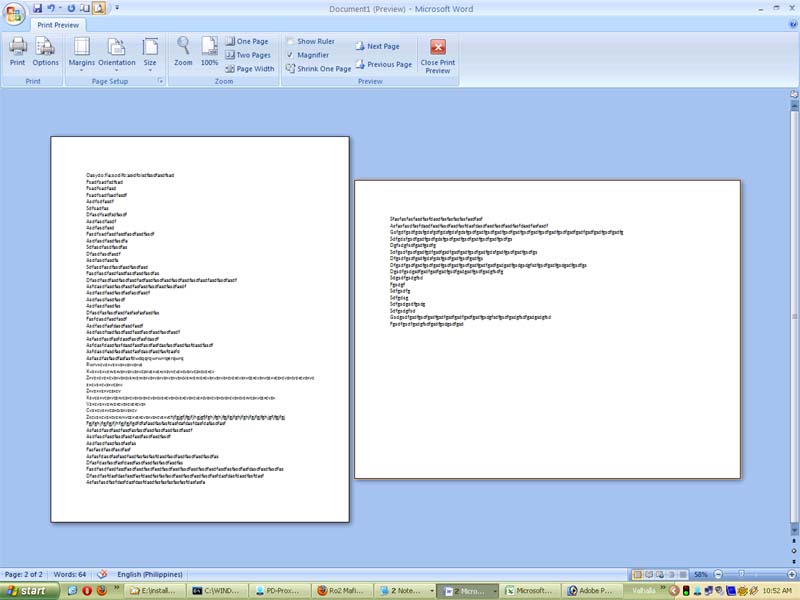Open print Options
Image resolution: width=800 pixels, height=600 pixels.
[44, 51]
